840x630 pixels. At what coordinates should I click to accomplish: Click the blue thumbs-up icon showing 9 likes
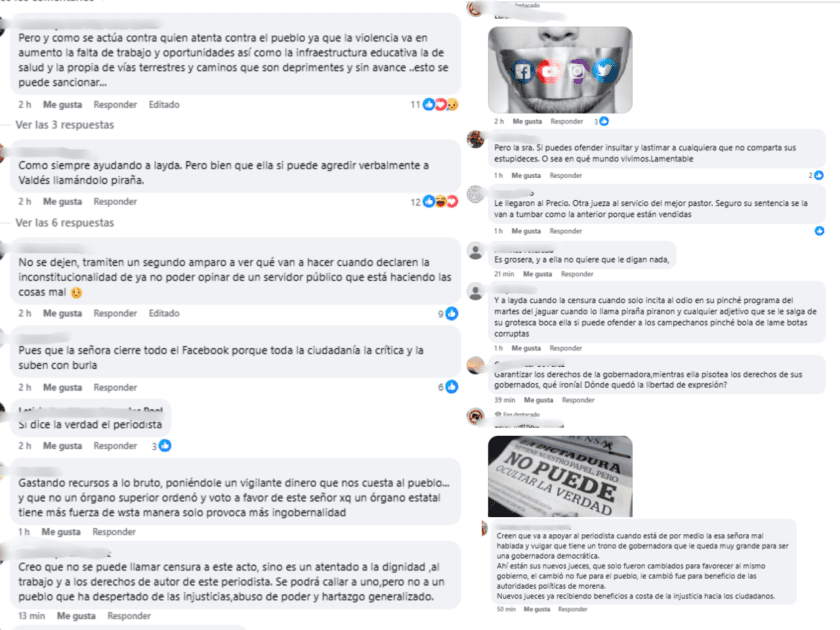[x=452, y=313]
